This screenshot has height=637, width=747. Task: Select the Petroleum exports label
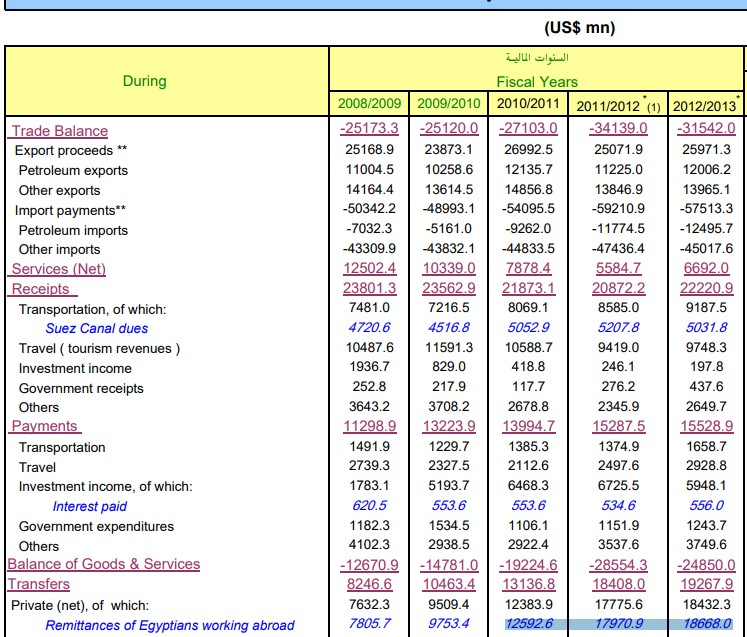pyautogui.click(x=73, y=170)
